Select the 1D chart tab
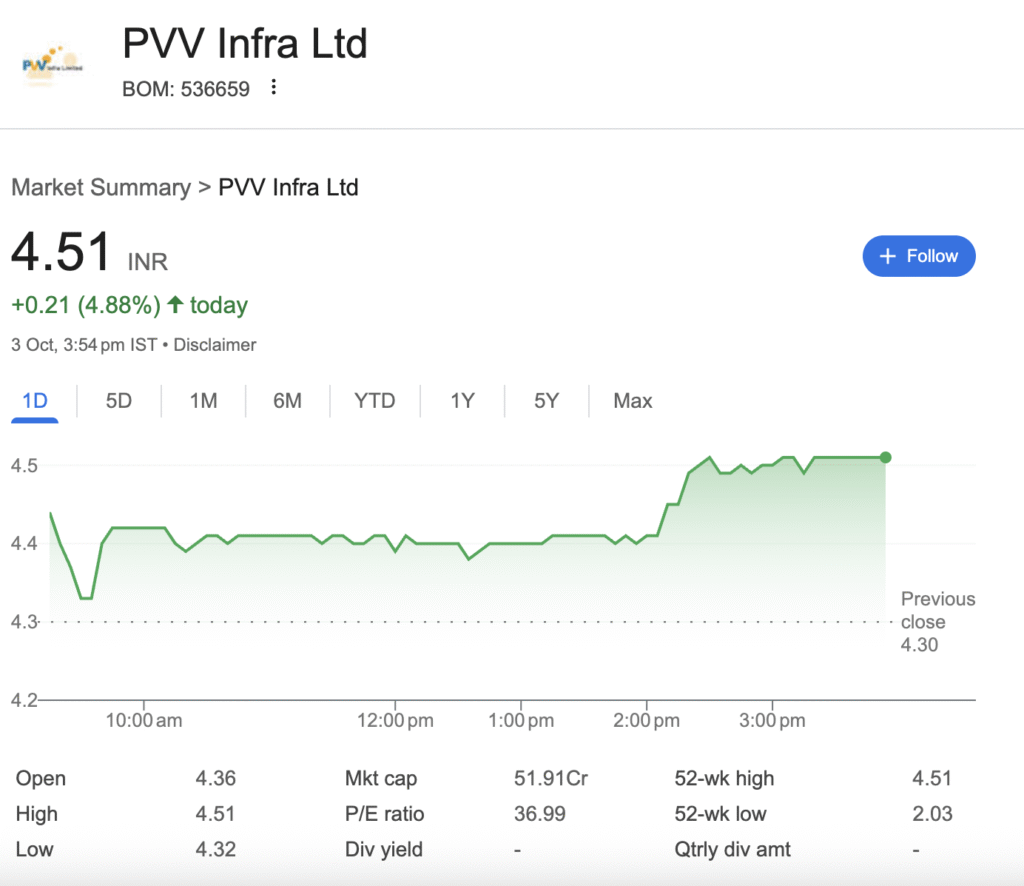 click(x=35, y=401)
